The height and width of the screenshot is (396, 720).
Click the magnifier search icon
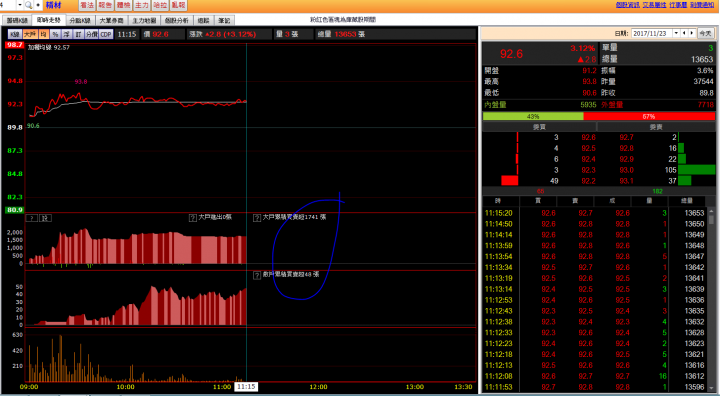pyautogui.click(x=28, y=5)
